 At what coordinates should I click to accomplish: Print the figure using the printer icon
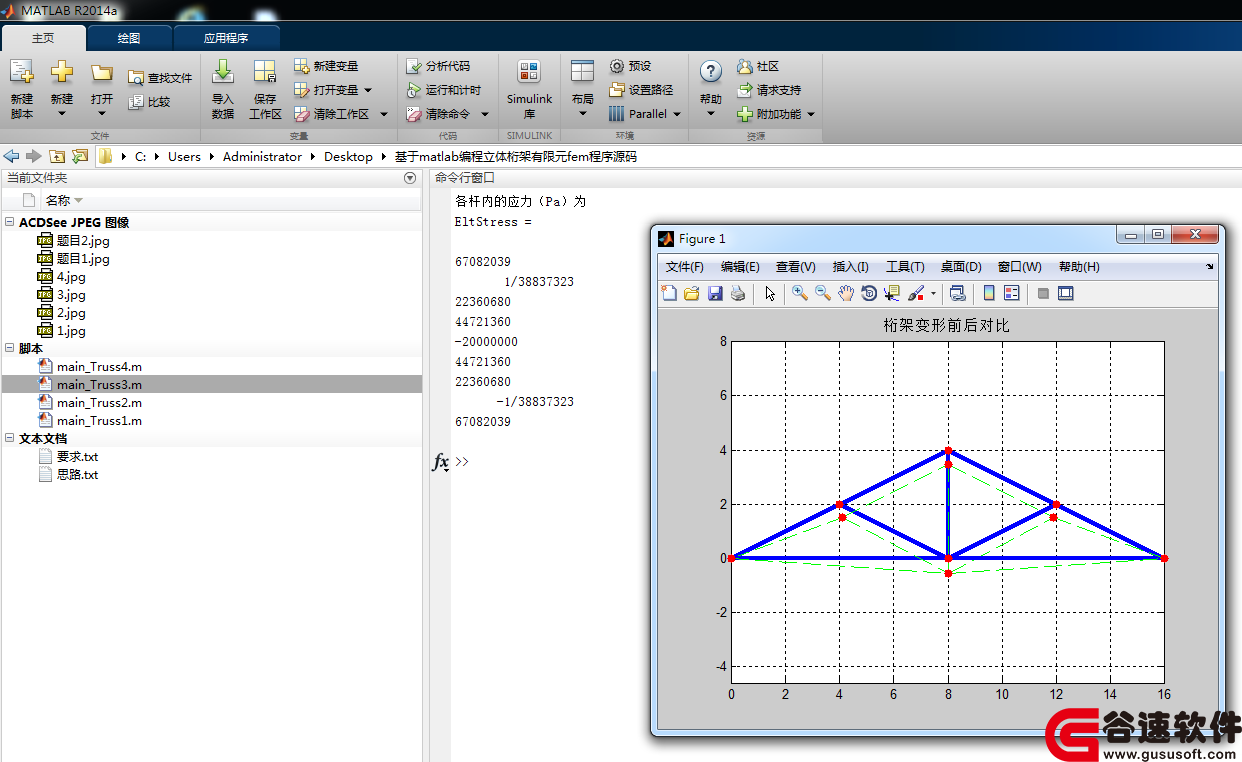(738, 293)
